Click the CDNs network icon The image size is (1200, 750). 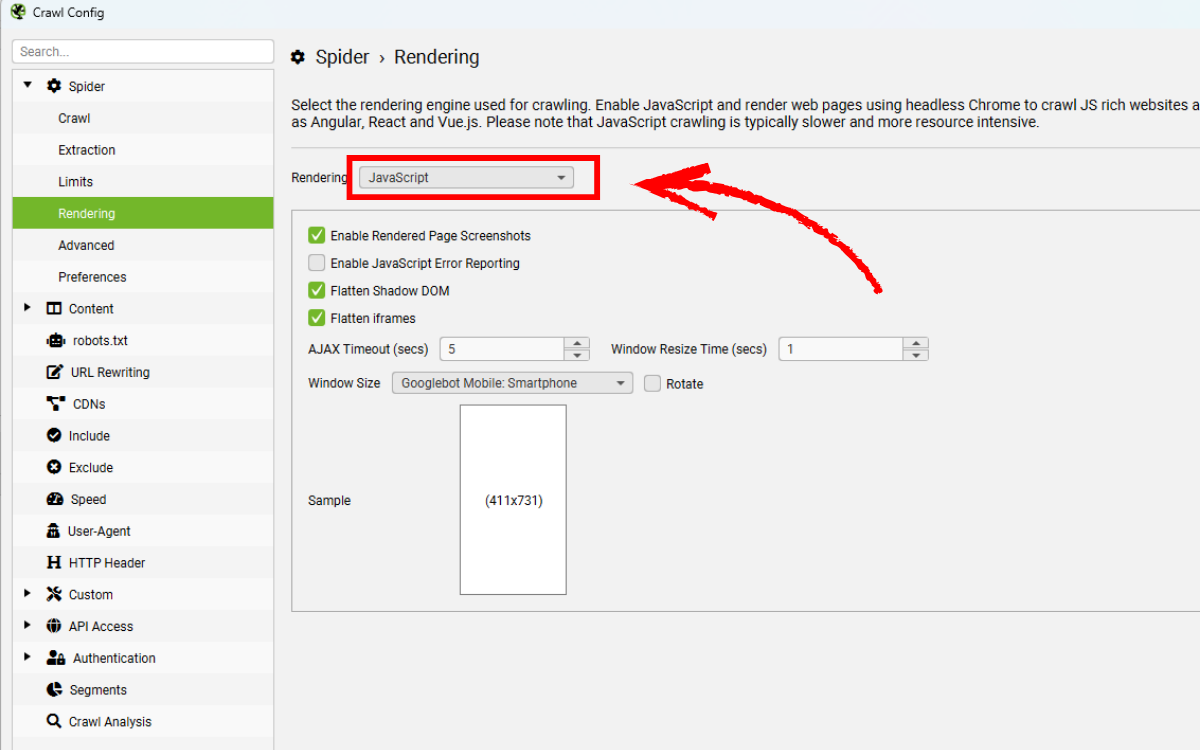coord(55,404)
